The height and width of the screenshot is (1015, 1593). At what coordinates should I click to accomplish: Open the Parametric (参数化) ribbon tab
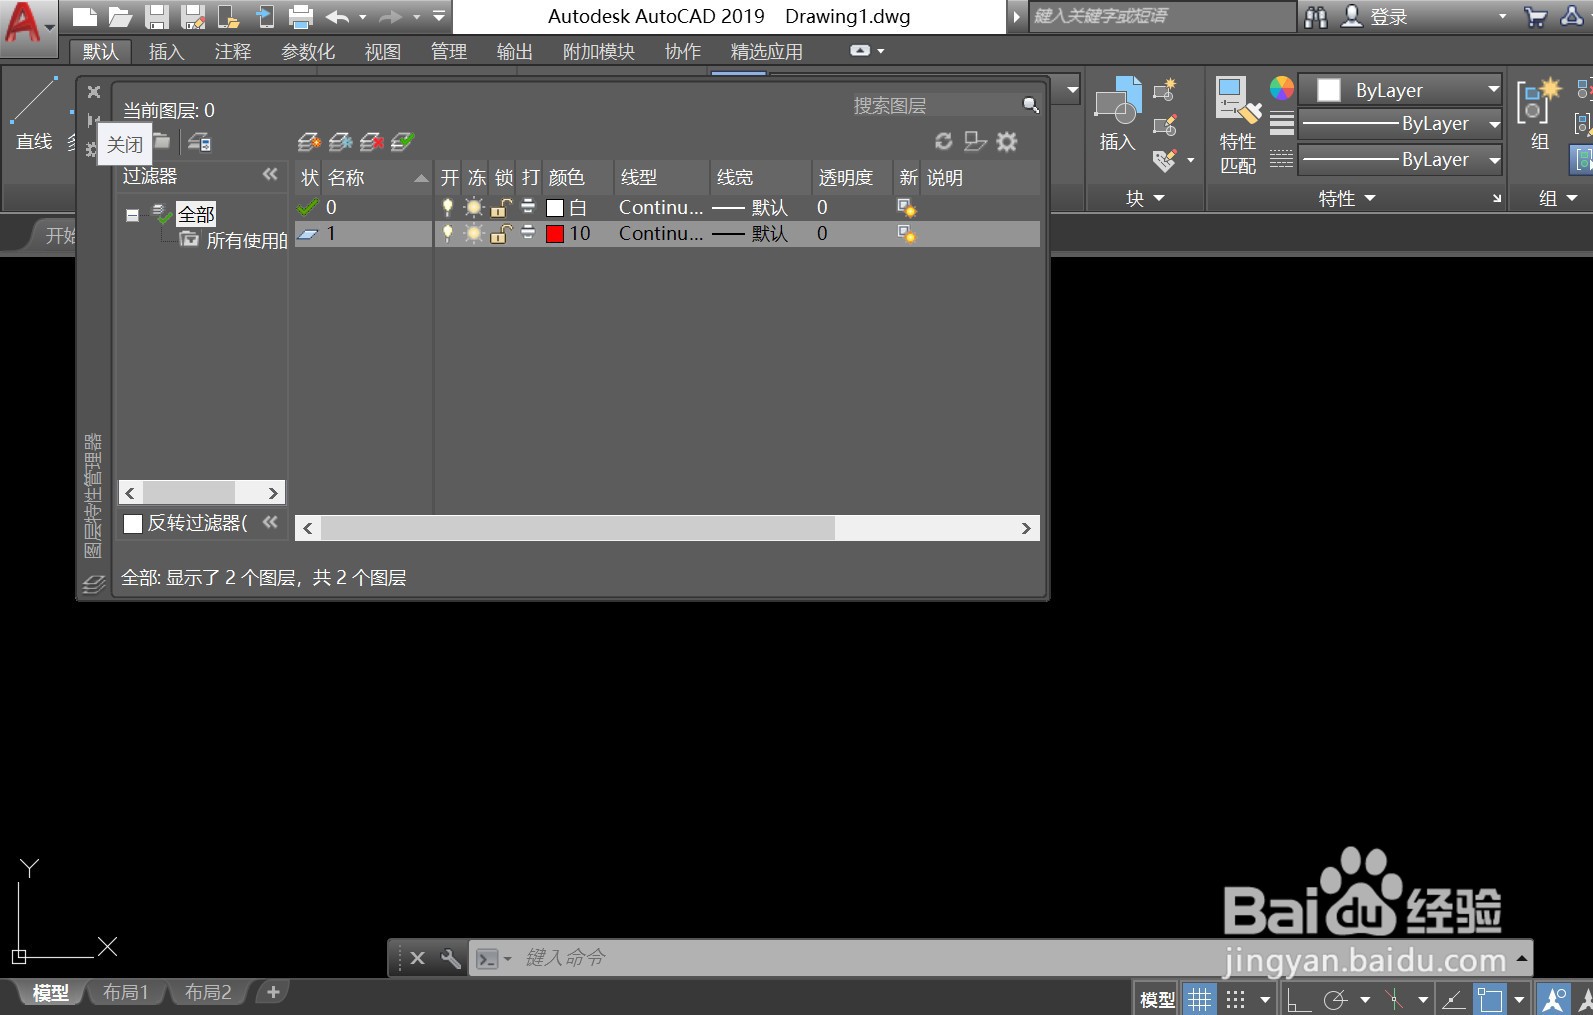pos(308,52)
